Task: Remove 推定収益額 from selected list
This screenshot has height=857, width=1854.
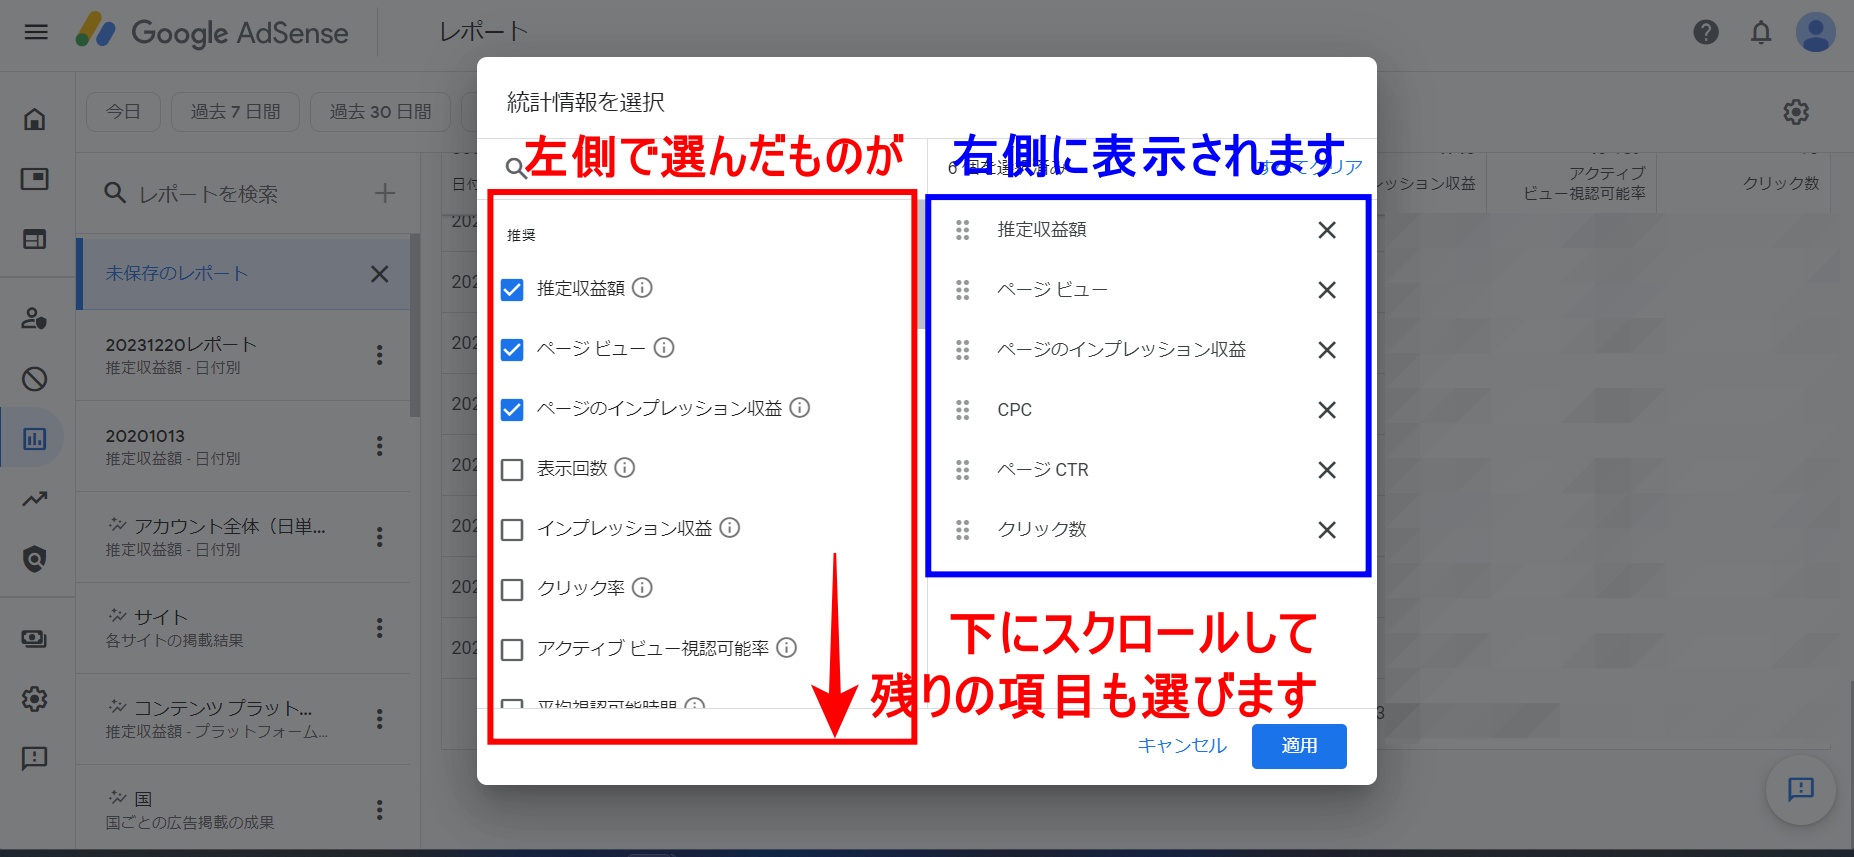Action: point(1327,230)
